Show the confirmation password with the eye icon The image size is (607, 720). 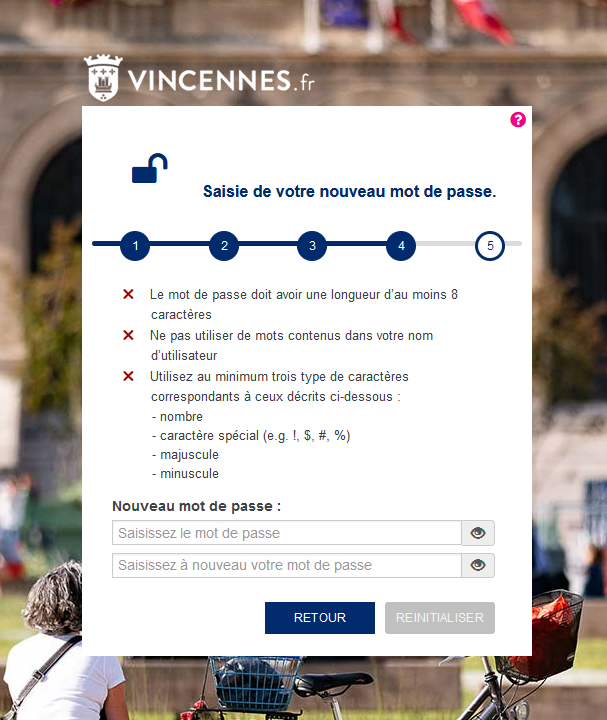[x=478, y=565]
